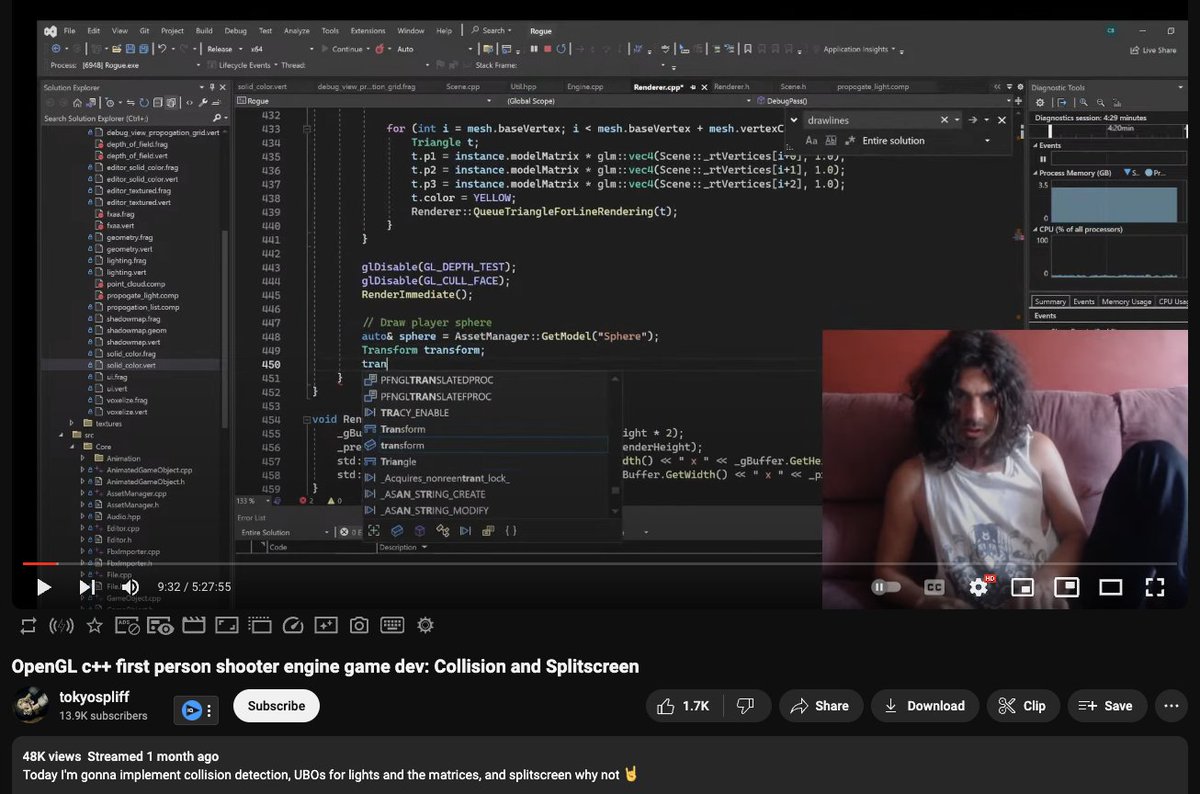1200x794 pixels.
Task: Open the speedometer playback speed icon
Action: pyautogui.click(x=293, y=626)
